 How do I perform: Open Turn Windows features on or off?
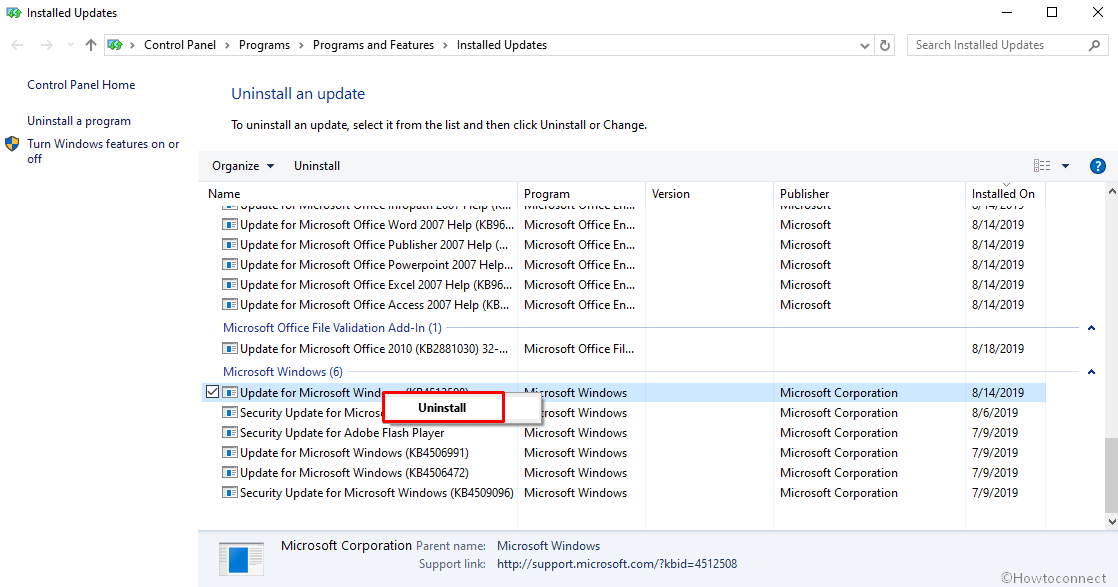point(103,151)
